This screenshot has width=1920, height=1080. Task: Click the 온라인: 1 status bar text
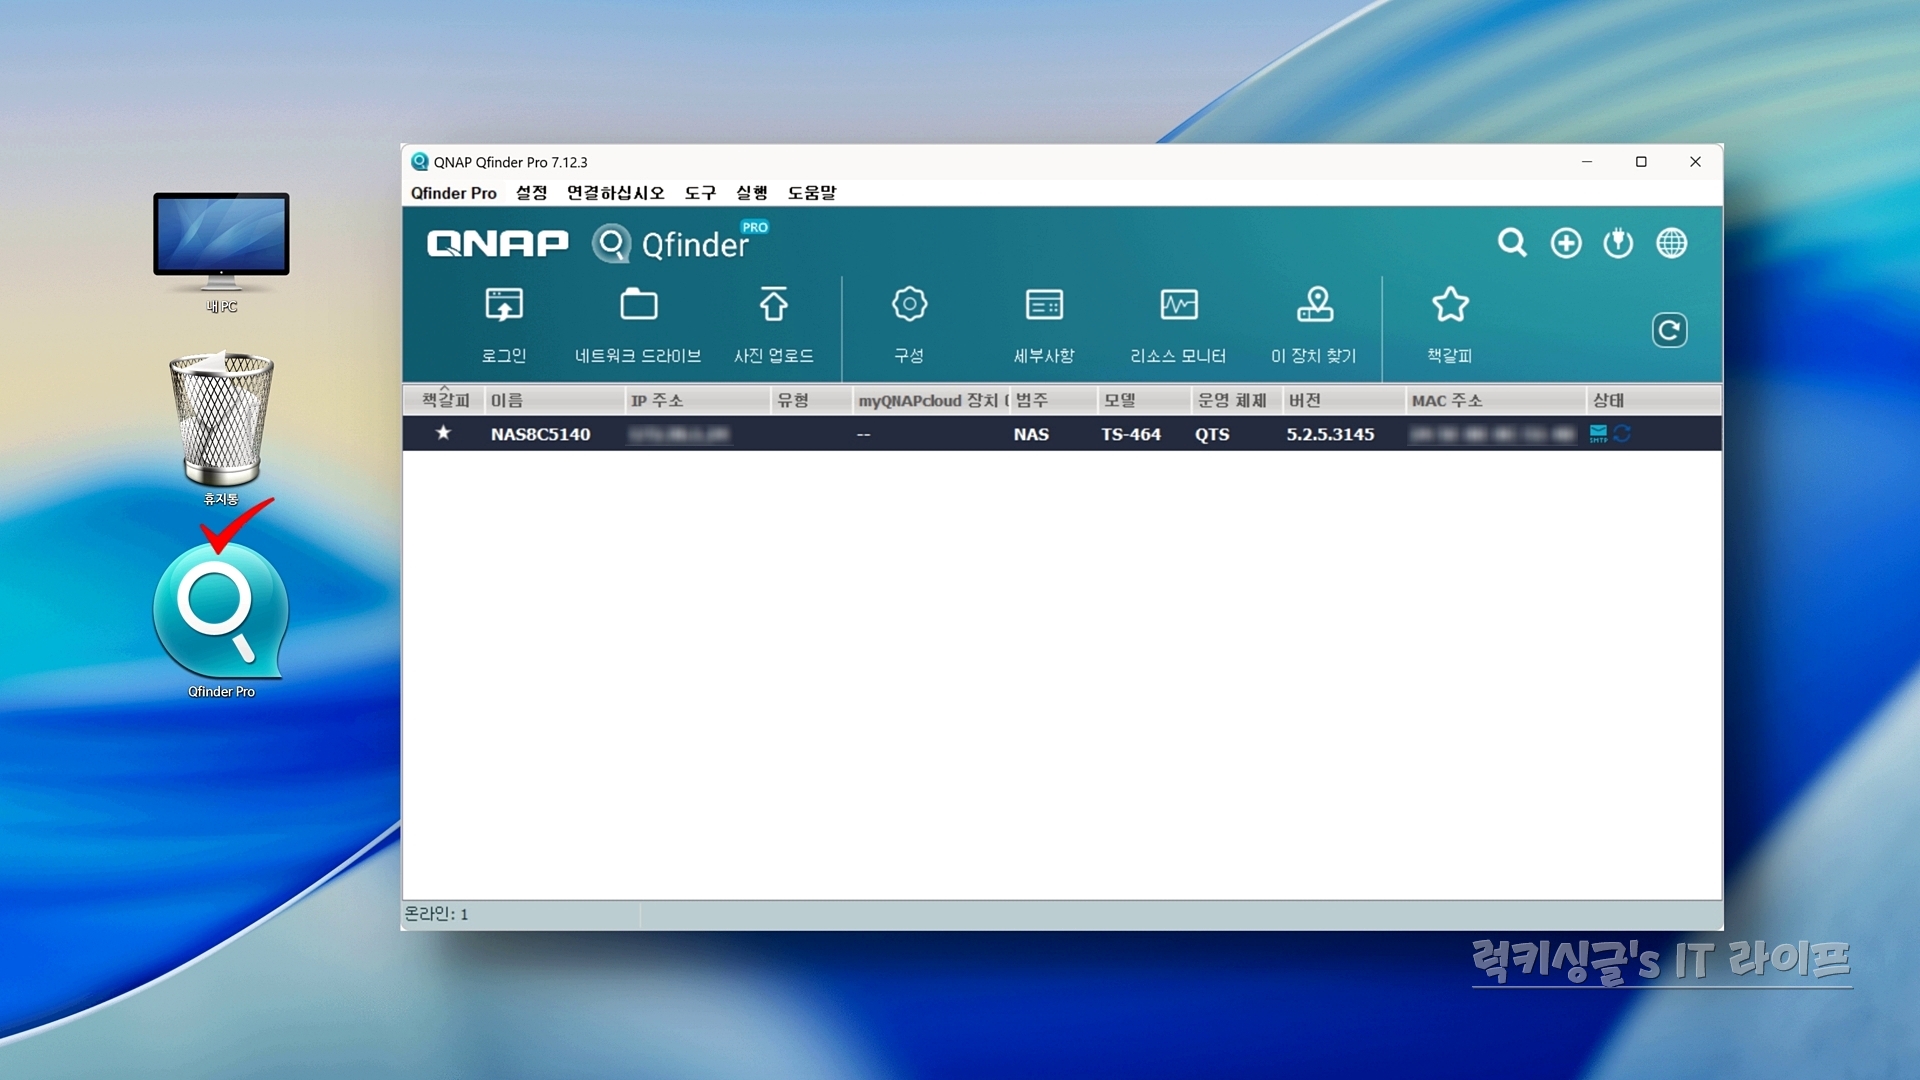click(436, 914)
